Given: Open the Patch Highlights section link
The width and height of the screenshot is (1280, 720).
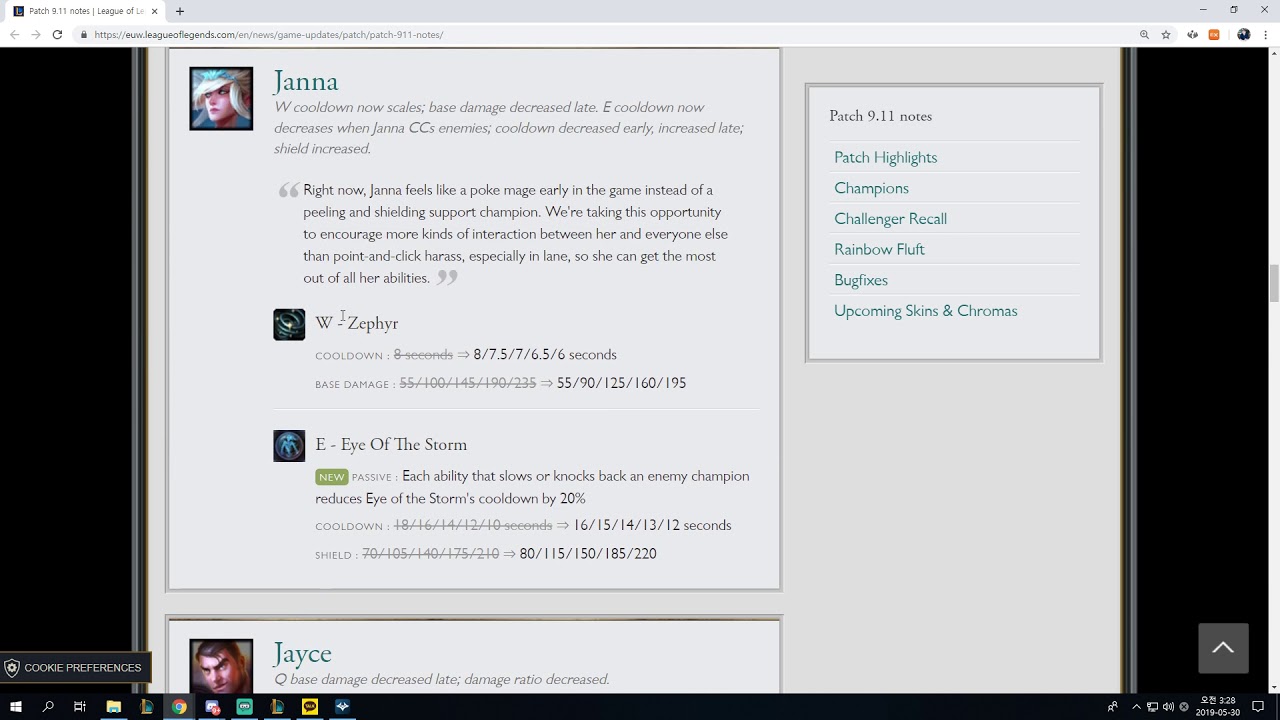Looking at the screenshot, I should 885,157.
